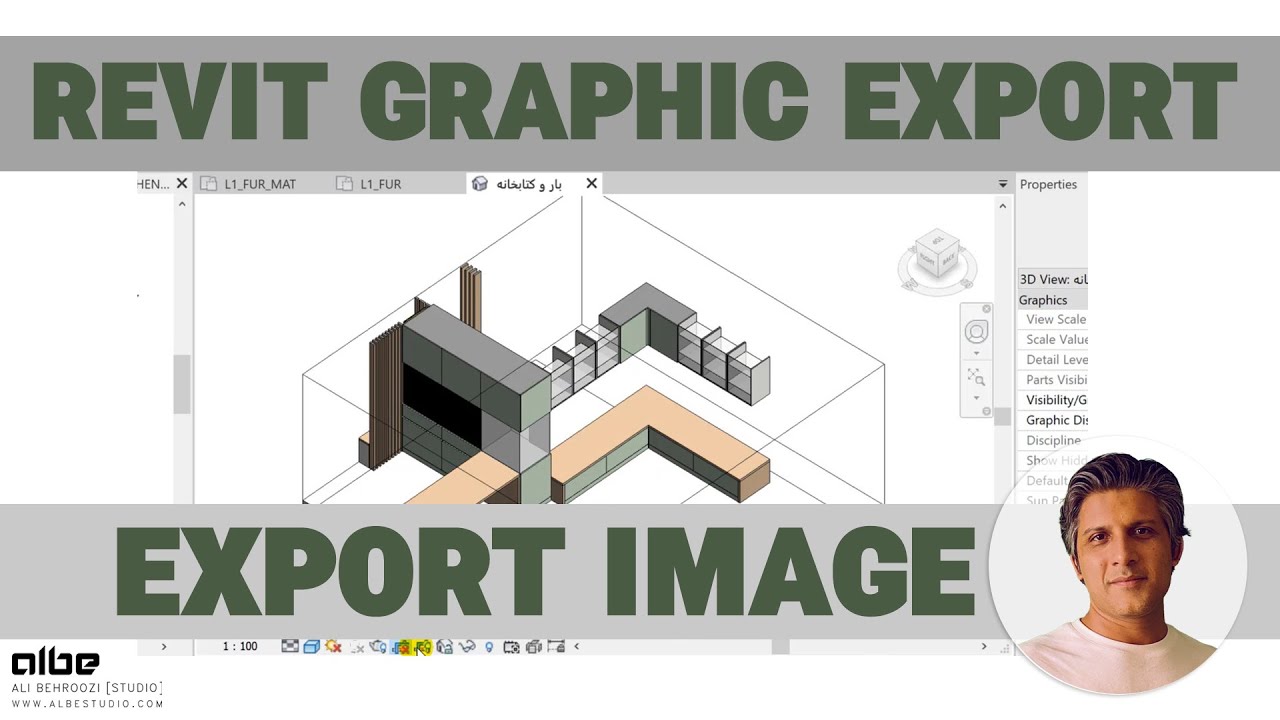This screenshot has width=1280, height=720.
Task: Open the Detail Level icon menu
Action: click(x=290, y=646)
